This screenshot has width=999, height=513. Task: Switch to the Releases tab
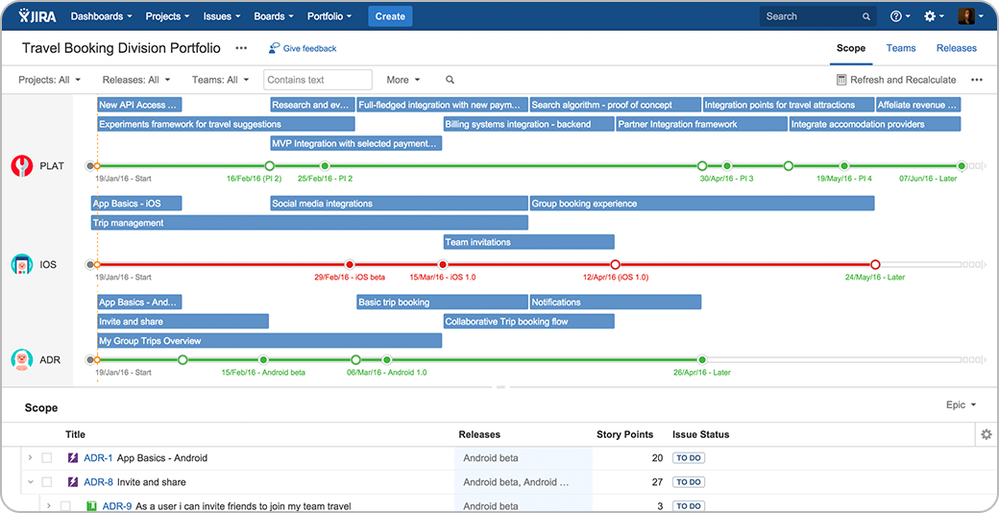(956, 48)
